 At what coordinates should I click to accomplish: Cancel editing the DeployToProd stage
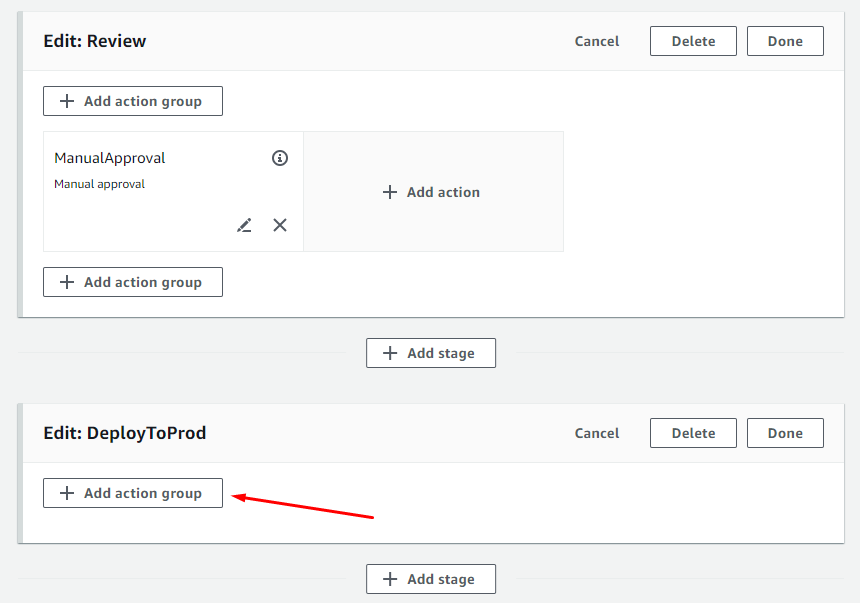[597, 433]
